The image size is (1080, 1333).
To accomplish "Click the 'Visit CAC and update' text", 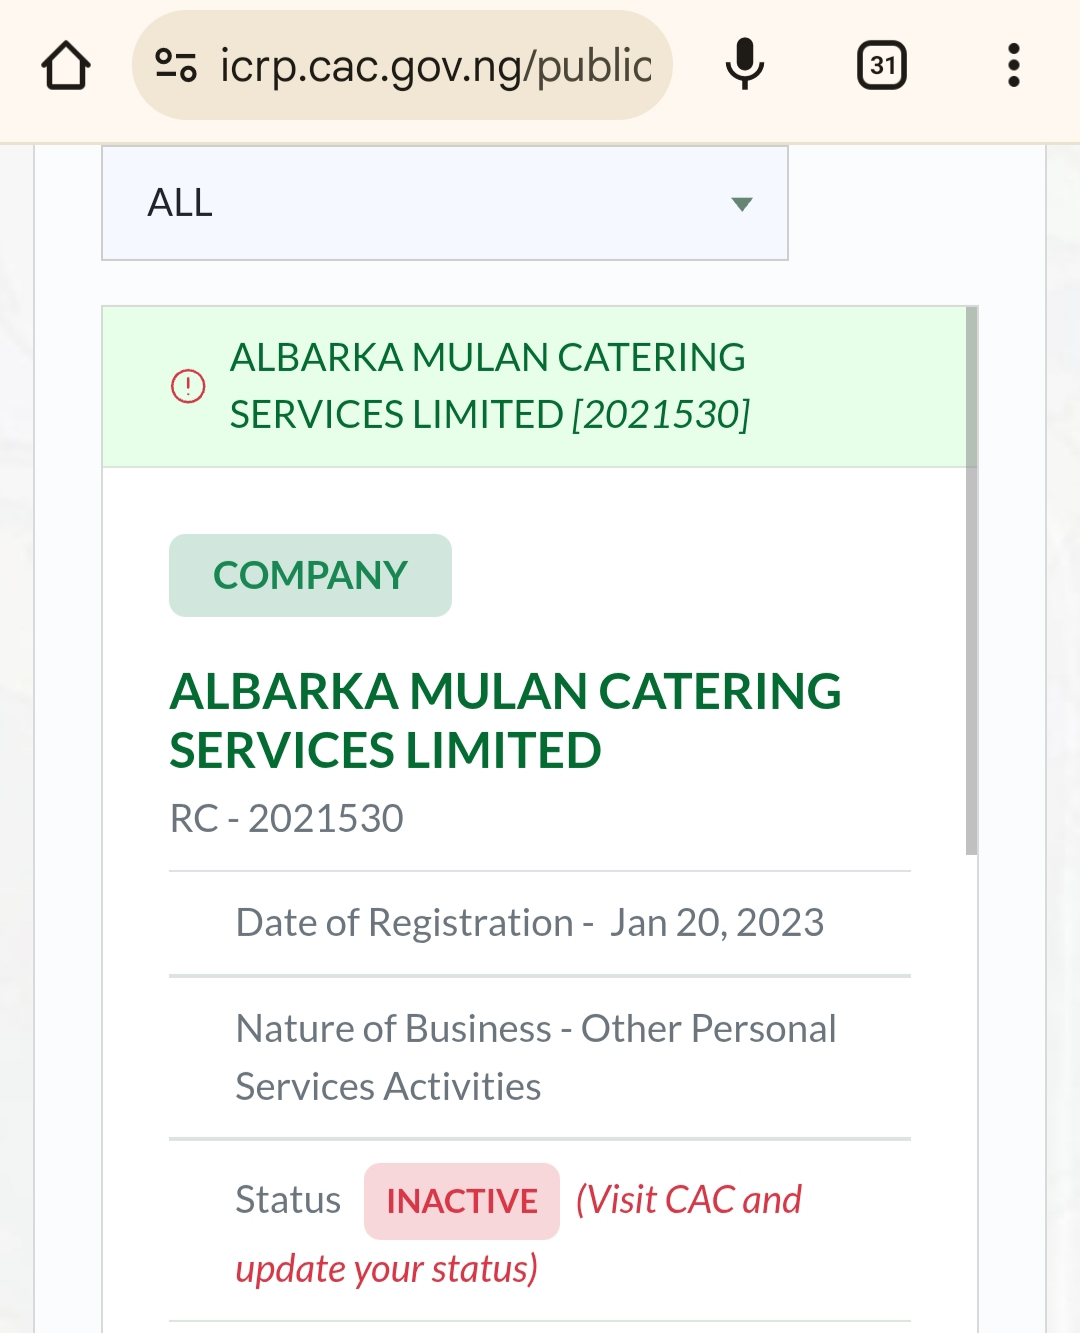I will coord(688,1200).
